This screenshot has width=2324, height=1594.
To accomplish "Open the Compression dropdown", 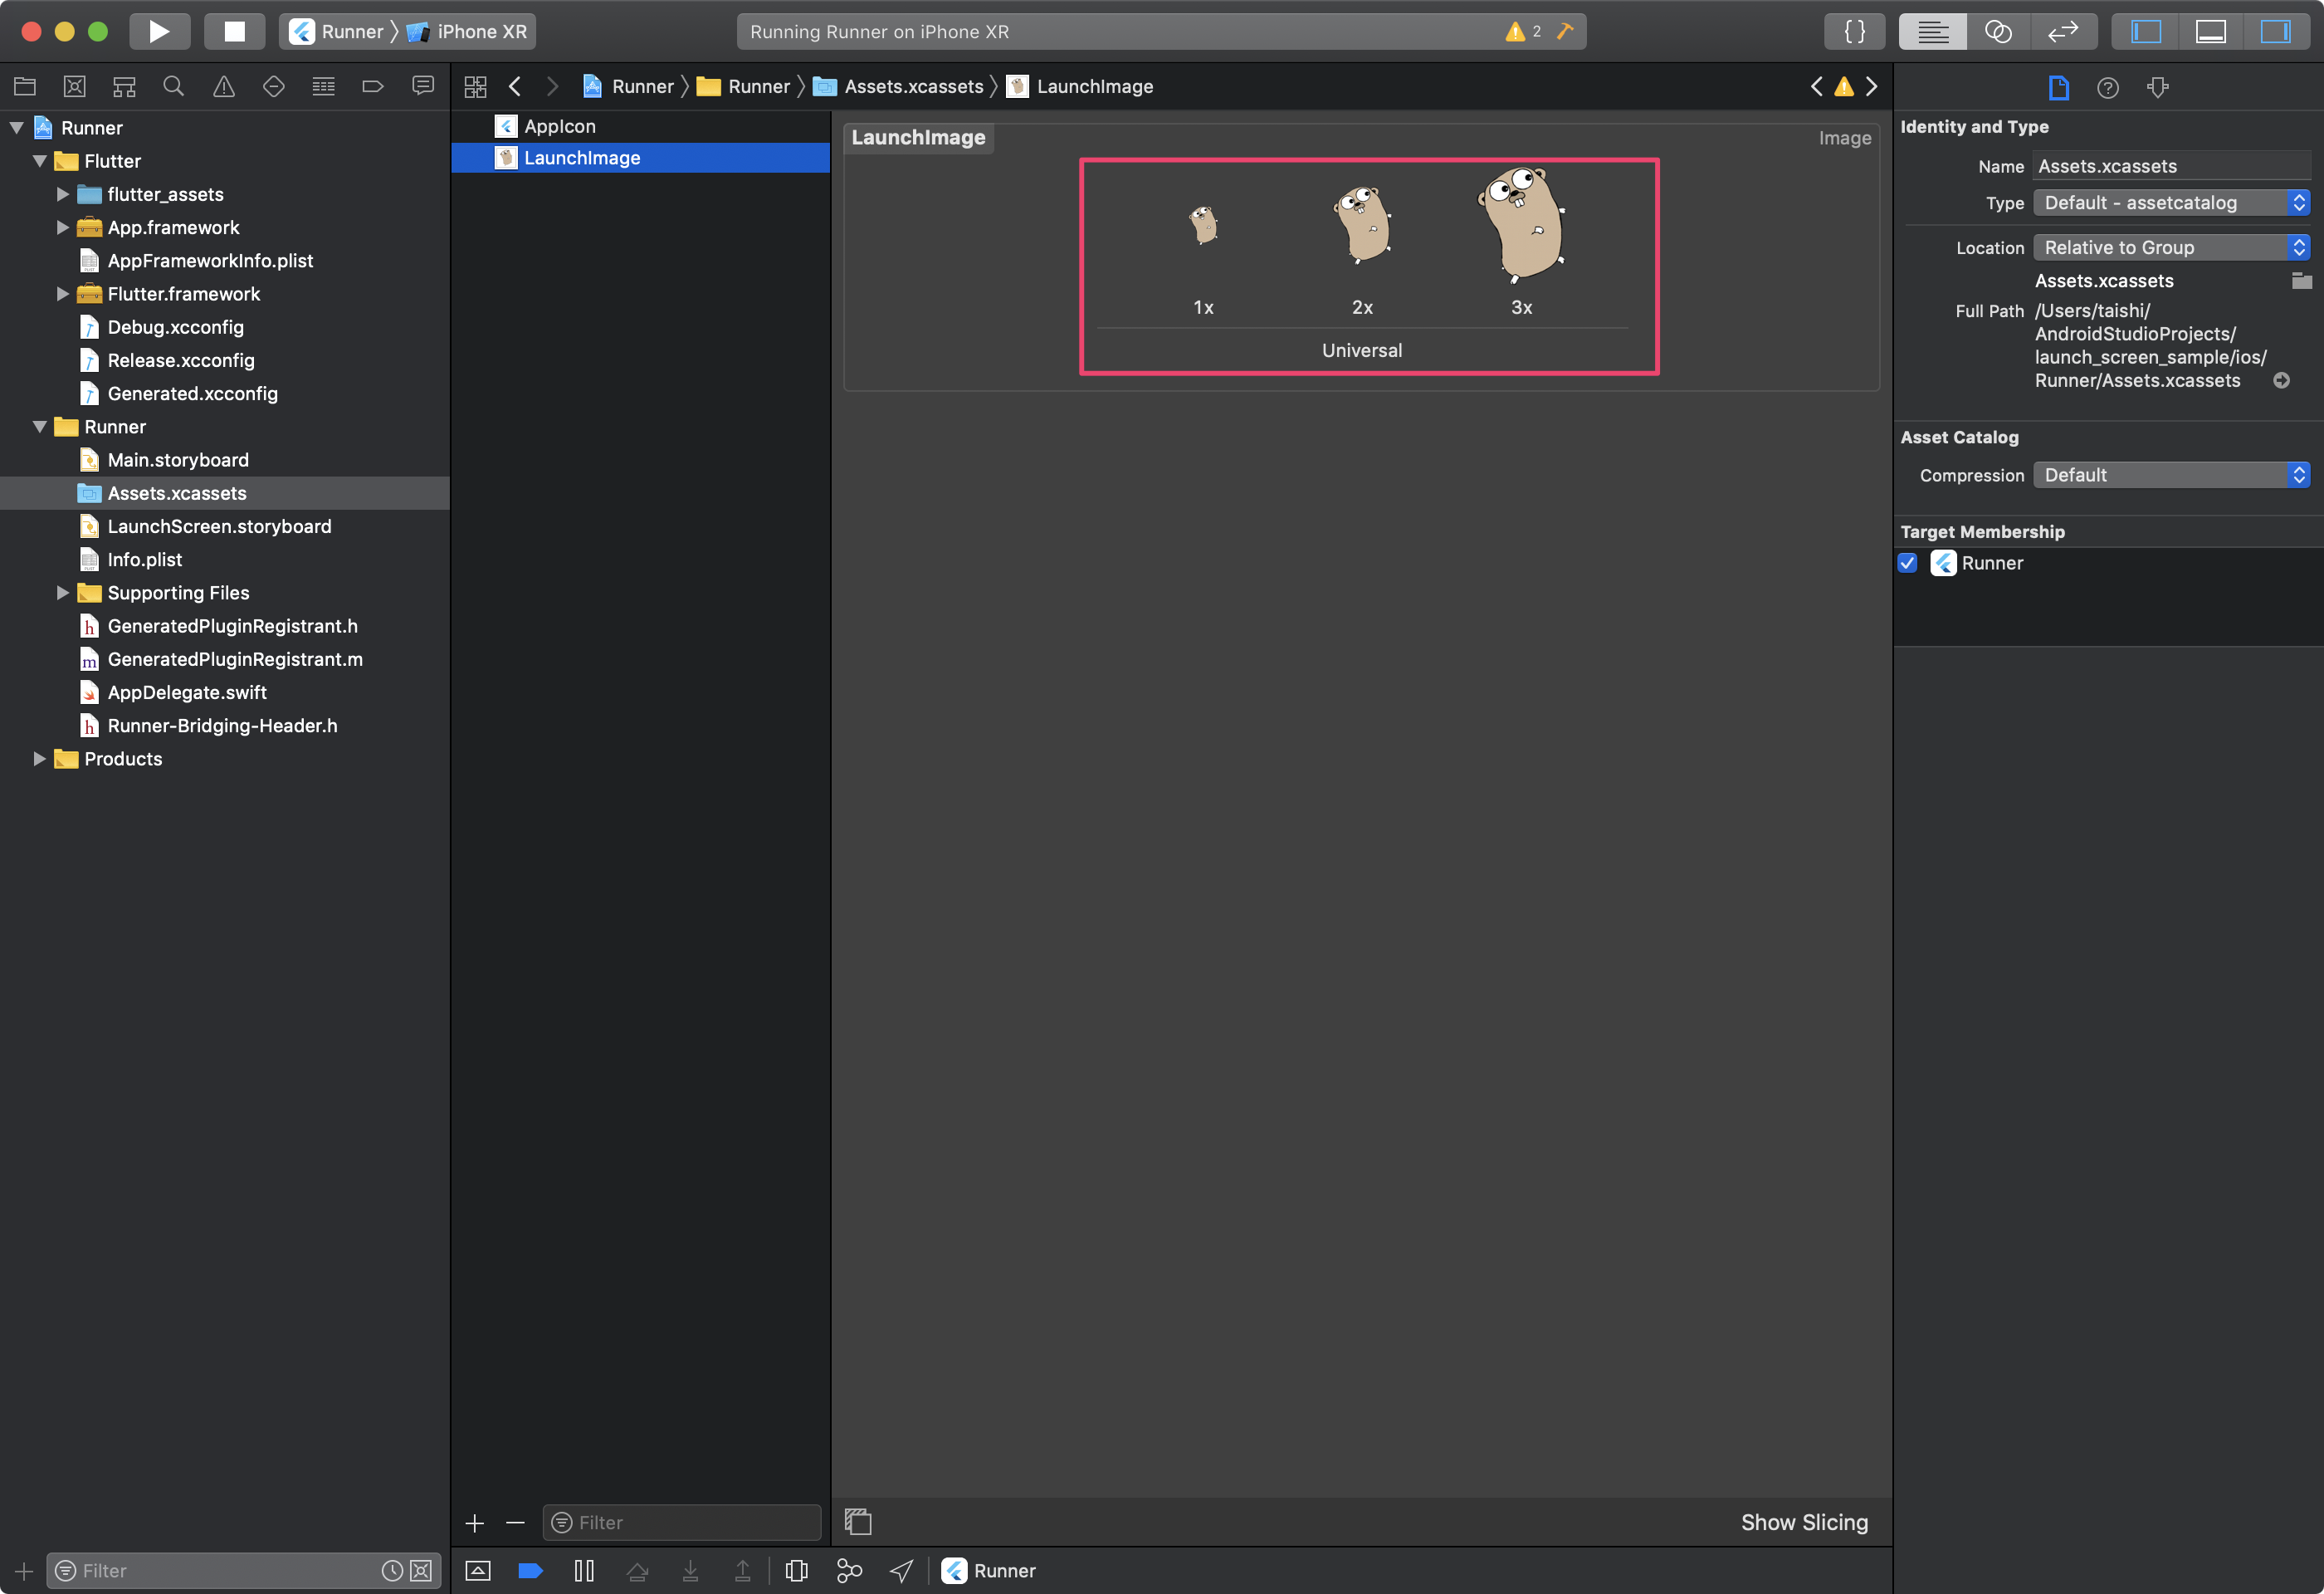I will [x=2171, y=475].
